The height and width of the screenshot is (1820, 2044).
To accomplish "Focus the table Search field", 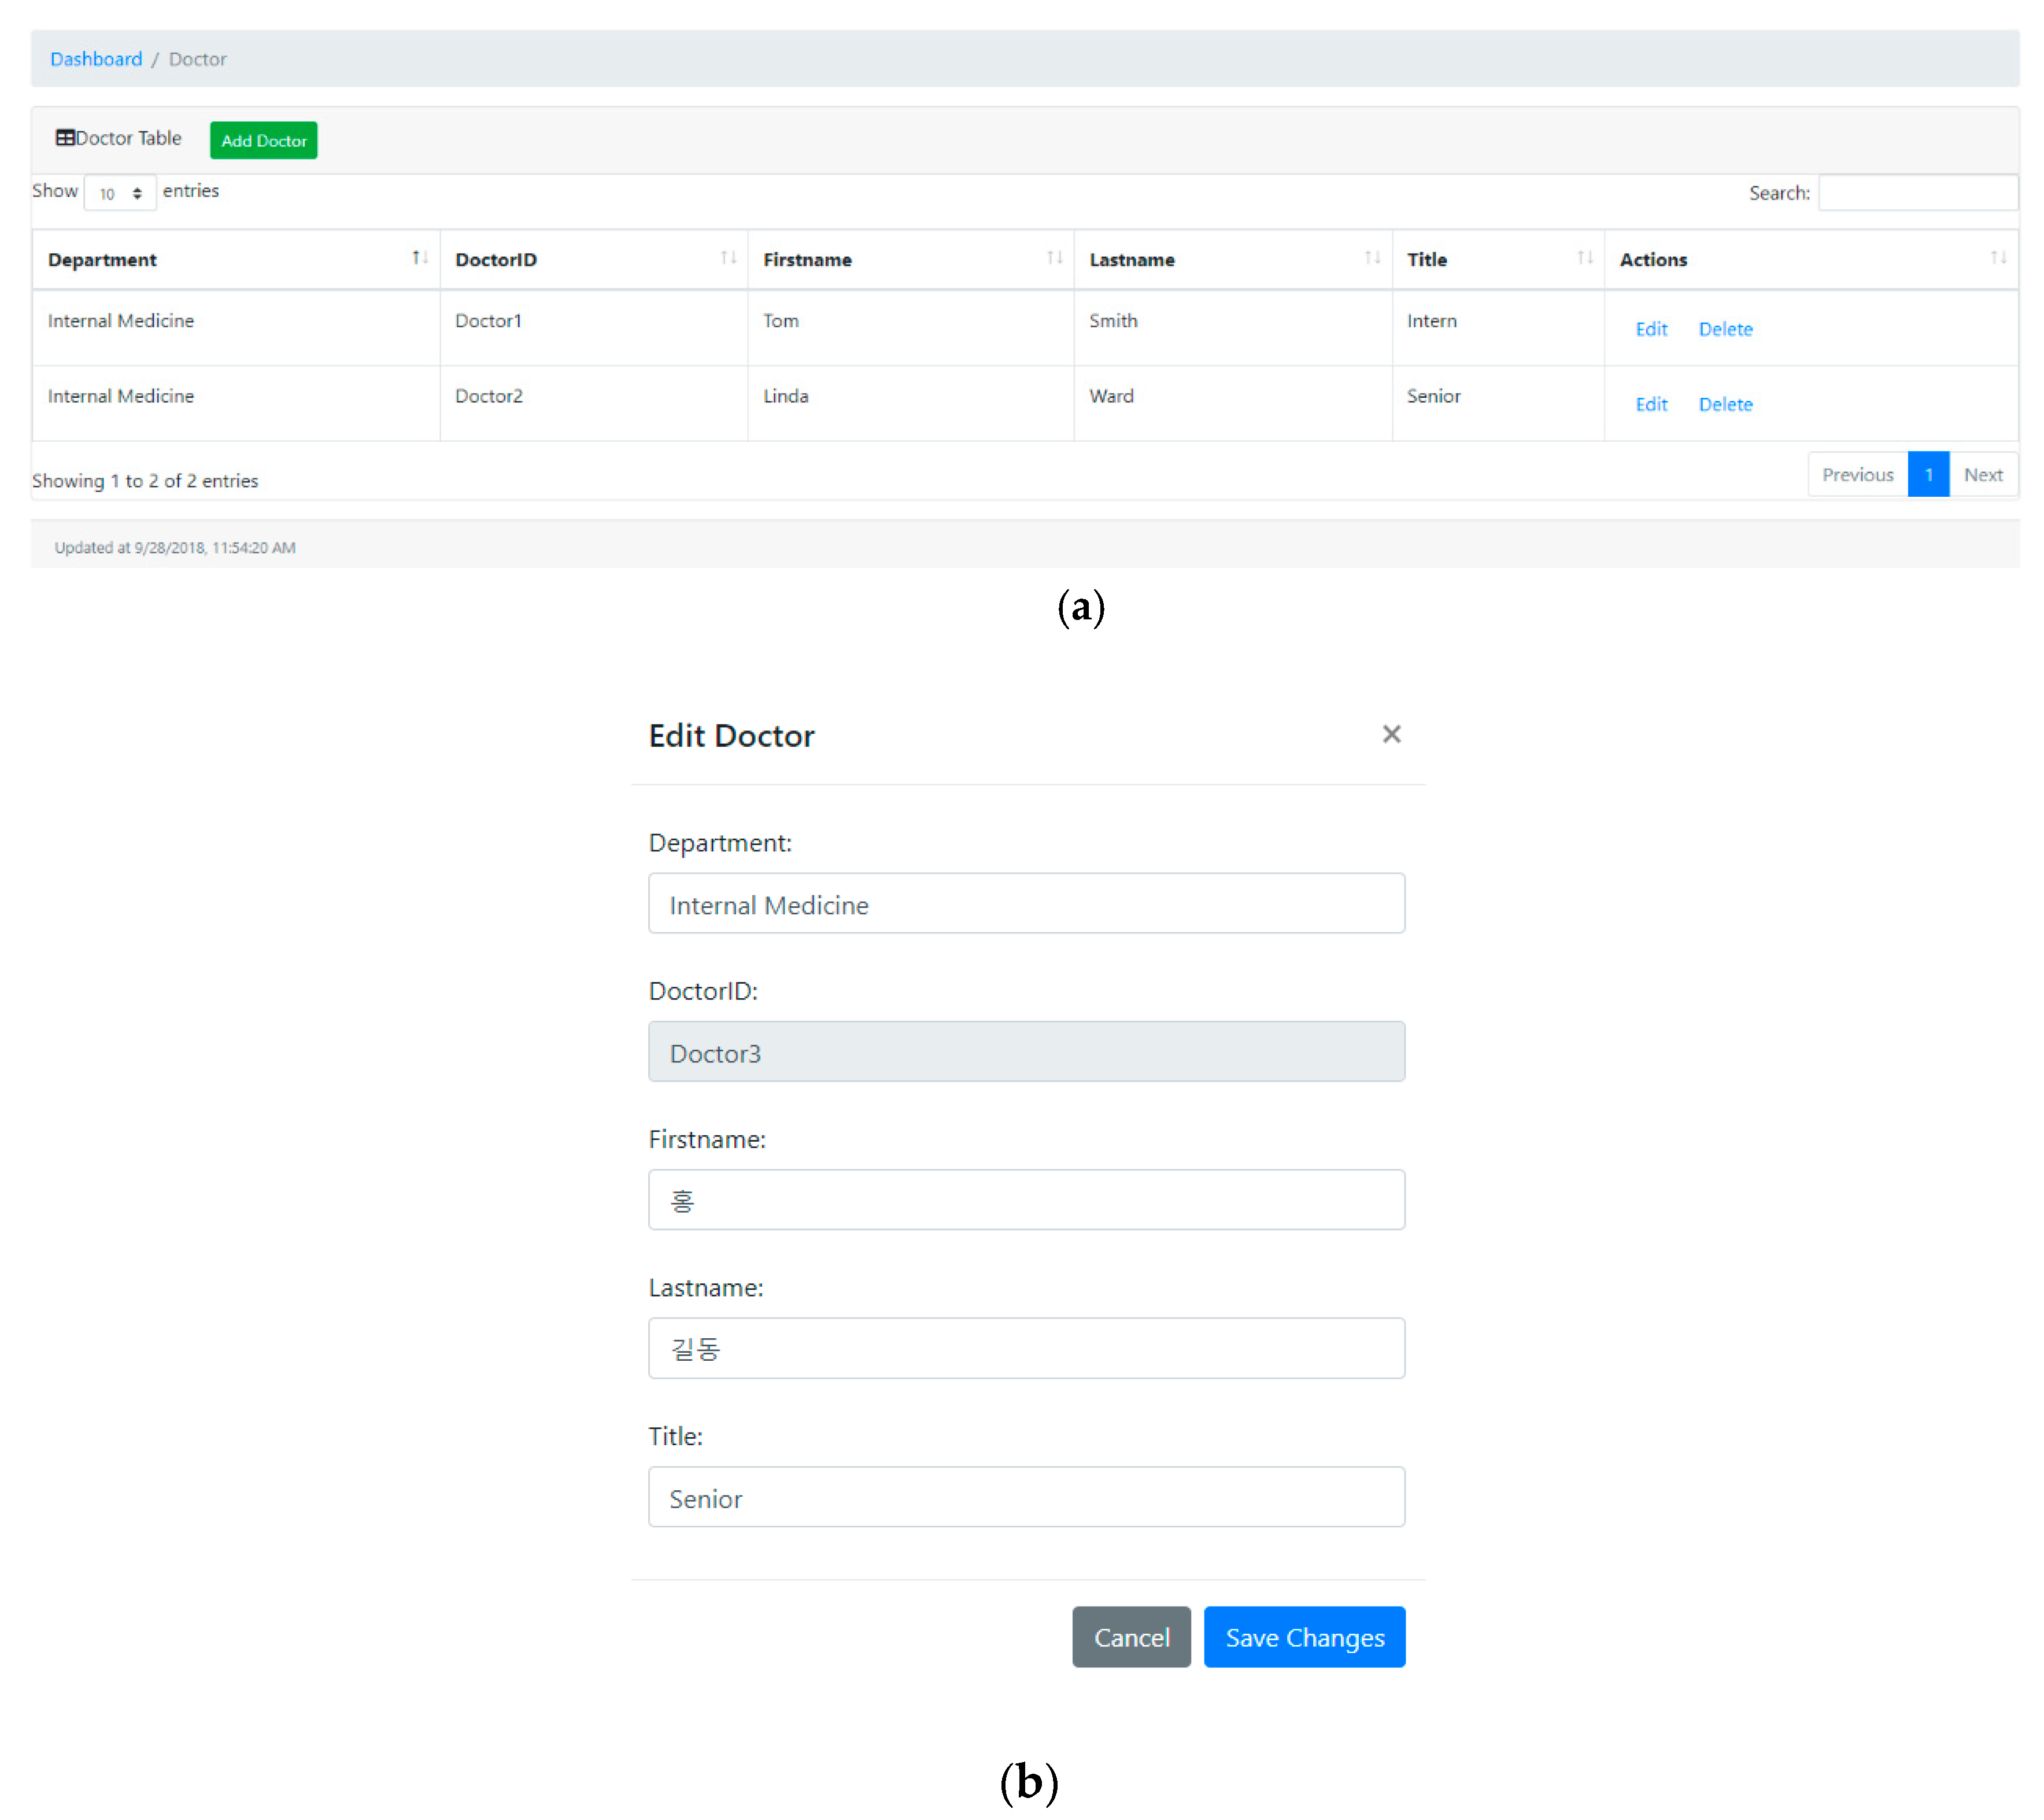I will (1918, 193).
